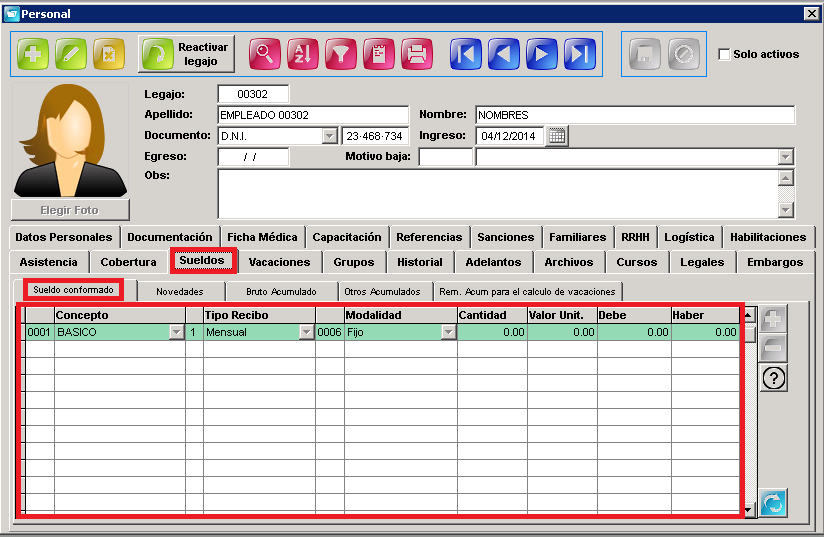Open the Ingreso calendar picker icon
Image resolution: width=824 pixels, height=537 pixels.
click(557, 136)
